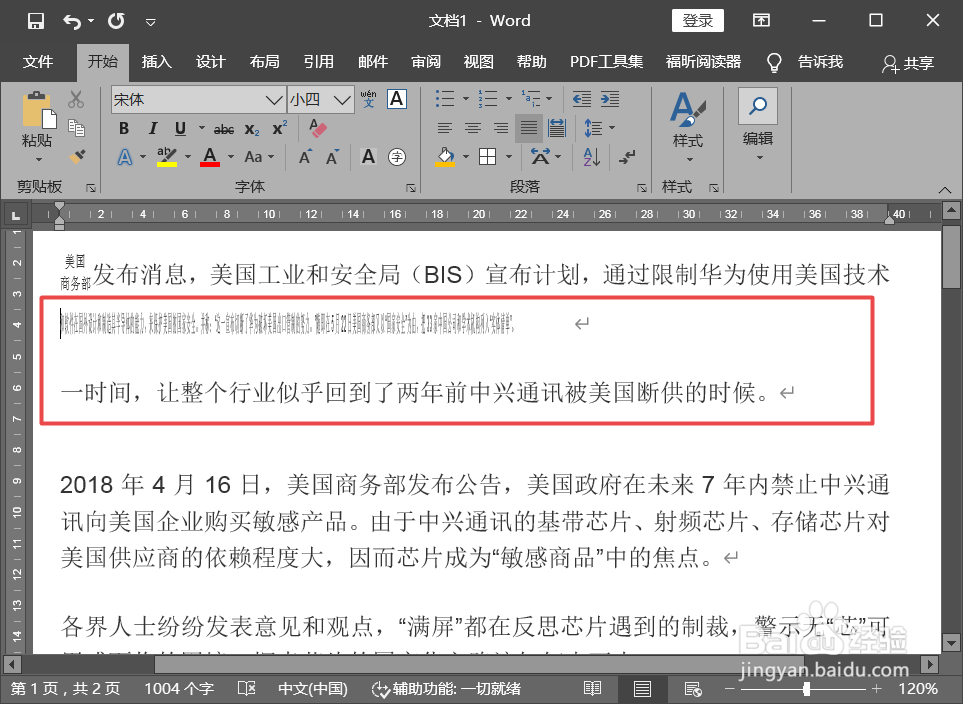Click the 共享 button

click(908, 62)
